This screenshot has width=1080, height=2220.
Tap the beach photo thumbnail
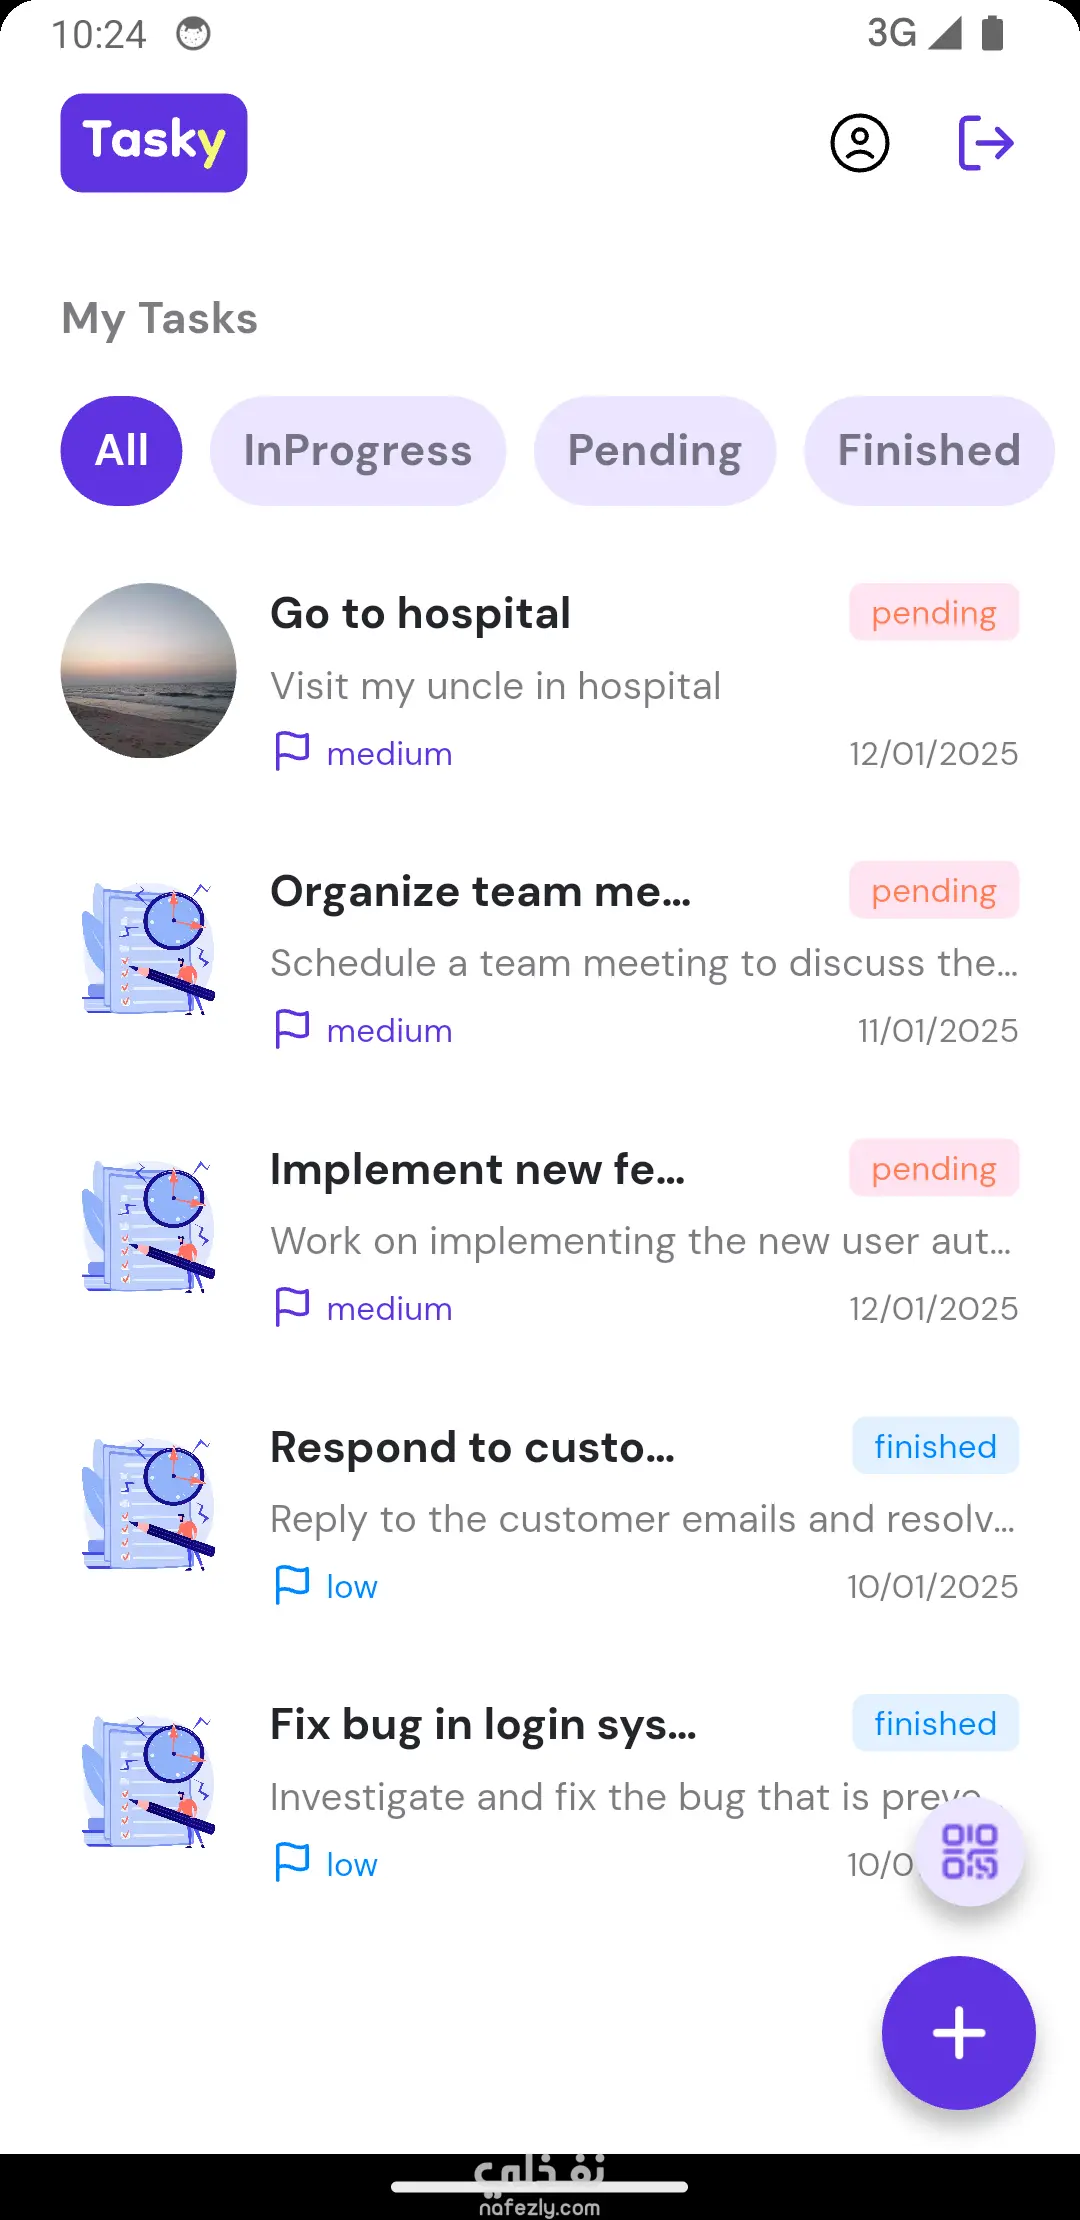[148, 671]
